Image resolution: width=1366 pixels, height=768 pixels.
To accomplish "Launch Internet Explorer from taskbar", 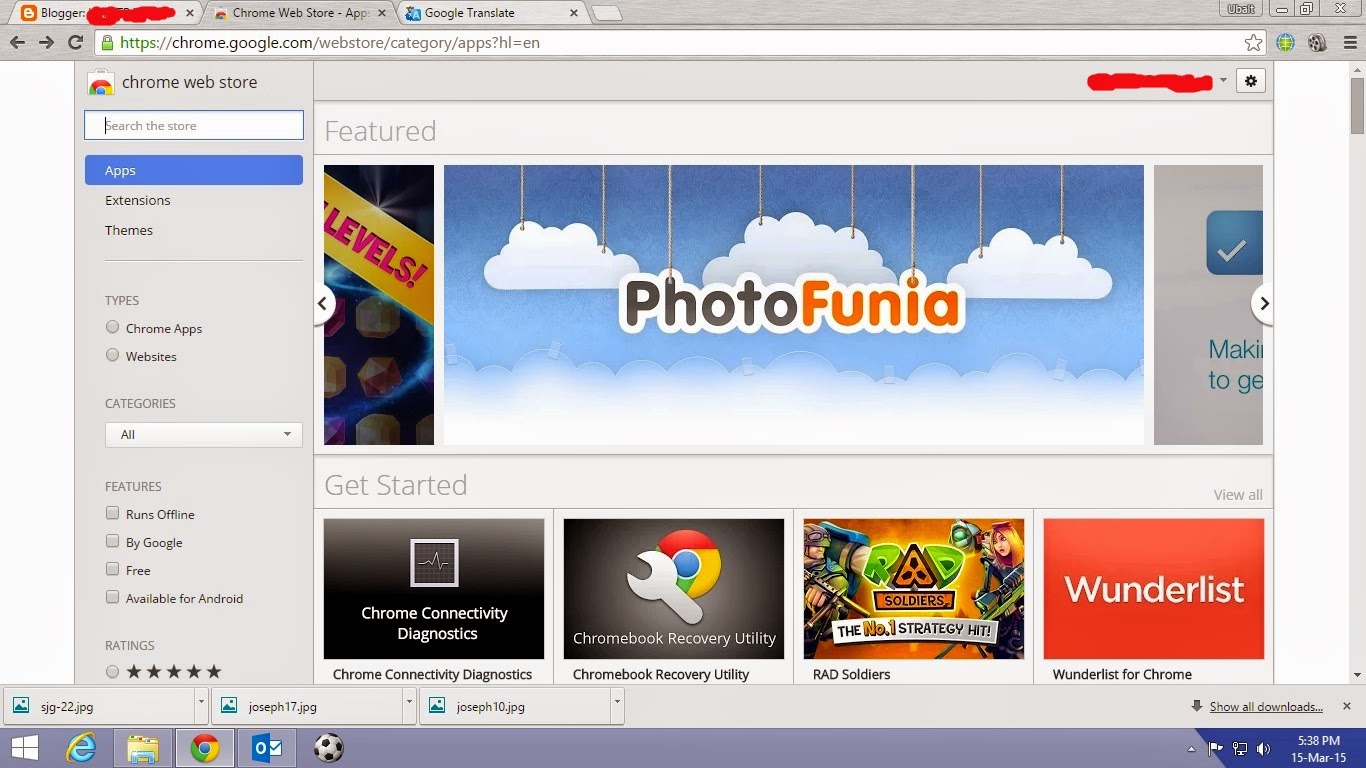I will click(x=81, y=748).
